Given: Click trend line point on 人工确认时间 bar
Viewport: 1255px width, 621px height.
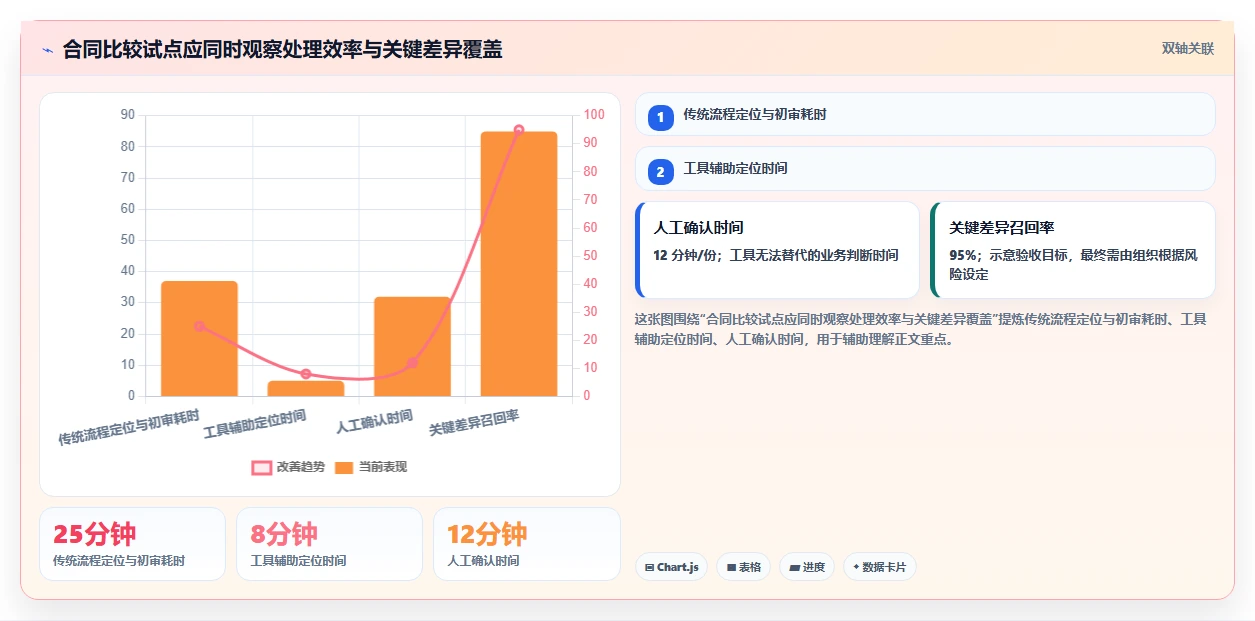Looking at the screenshot, I should (x=412, y=363).
